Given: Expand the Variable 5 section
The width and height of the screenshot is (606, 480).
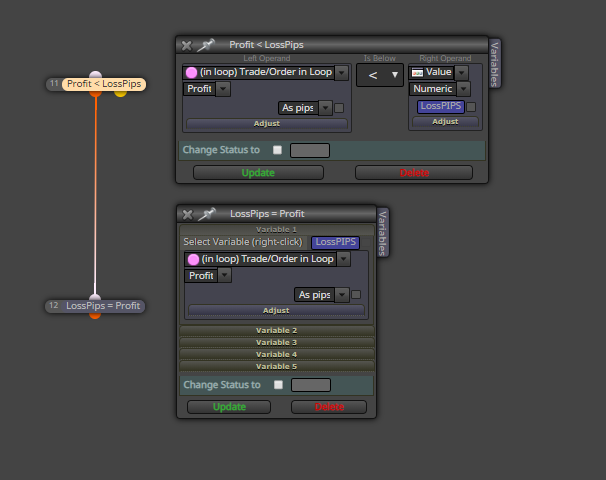Looking at the screenshot, I should click(x=276, y=366).
